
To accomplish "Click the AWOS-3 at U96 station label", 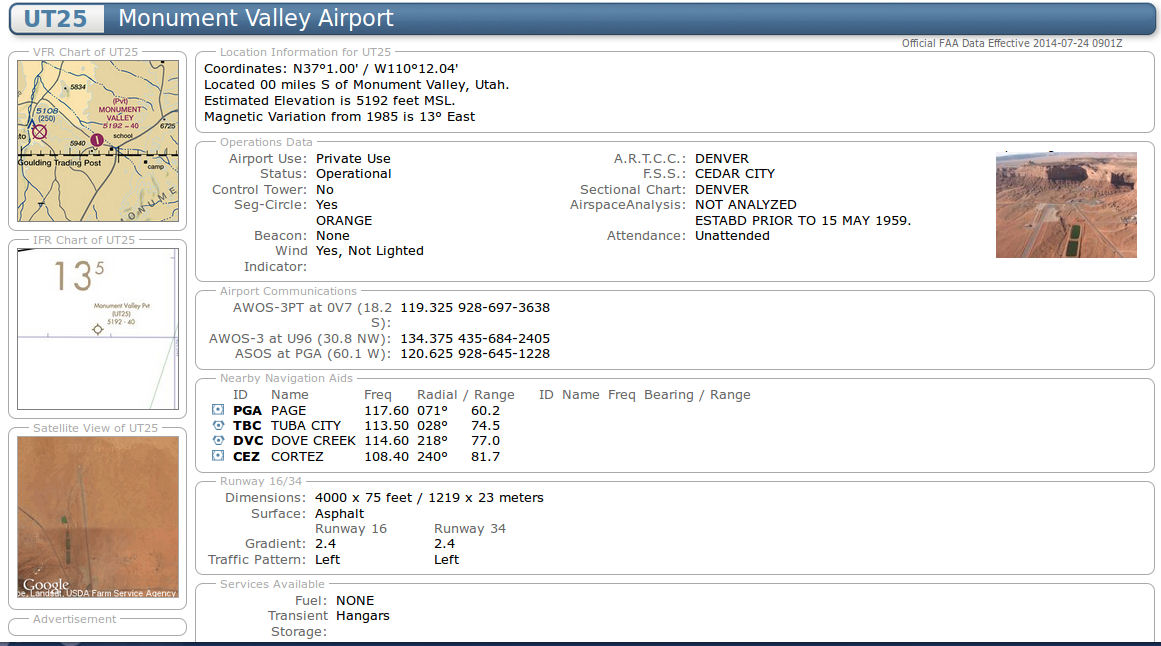I will pyautogui.click(x=299, y=338).
